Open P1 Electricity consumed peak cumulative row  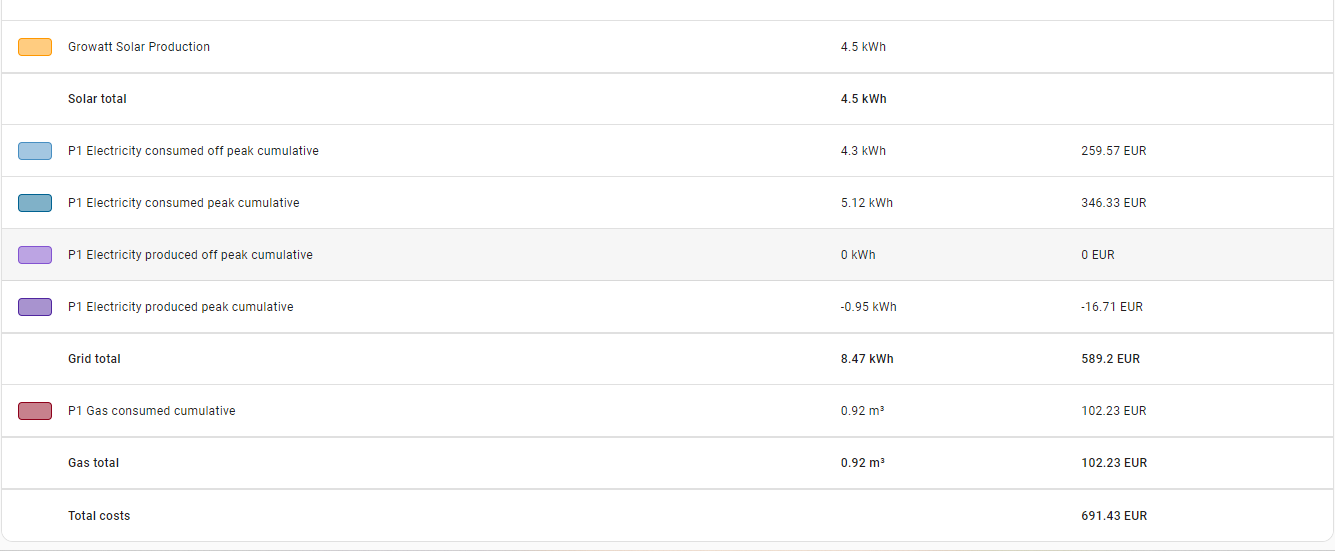click(x=667, y=203)
